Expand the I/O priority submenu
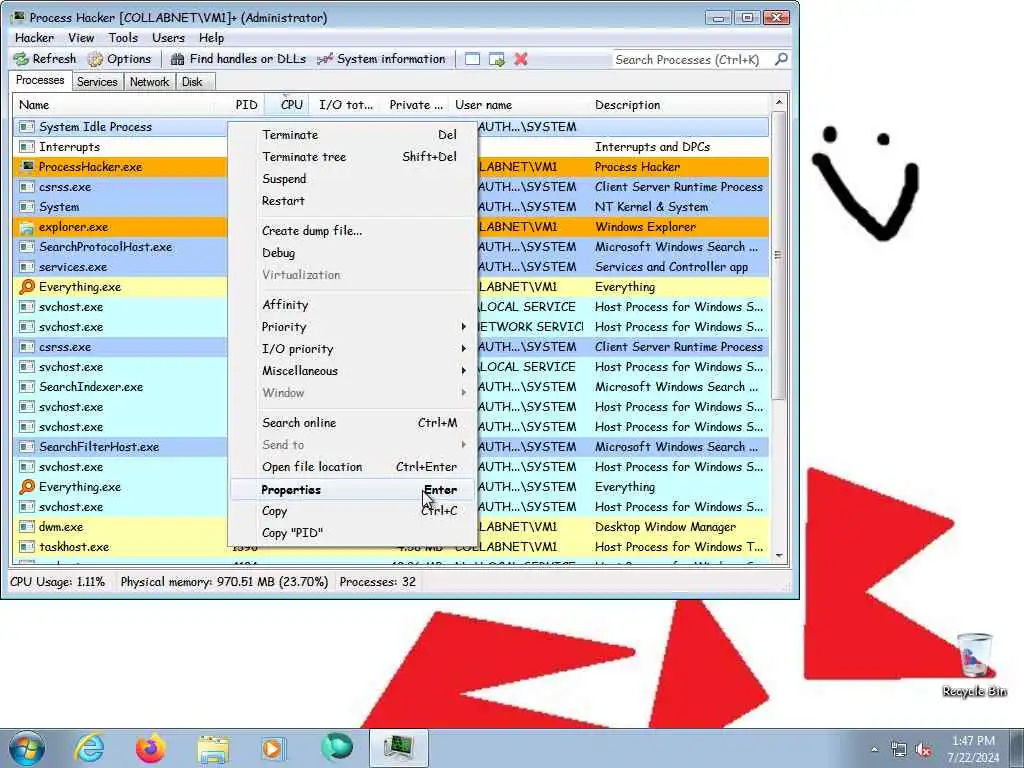 coord(353,349)
